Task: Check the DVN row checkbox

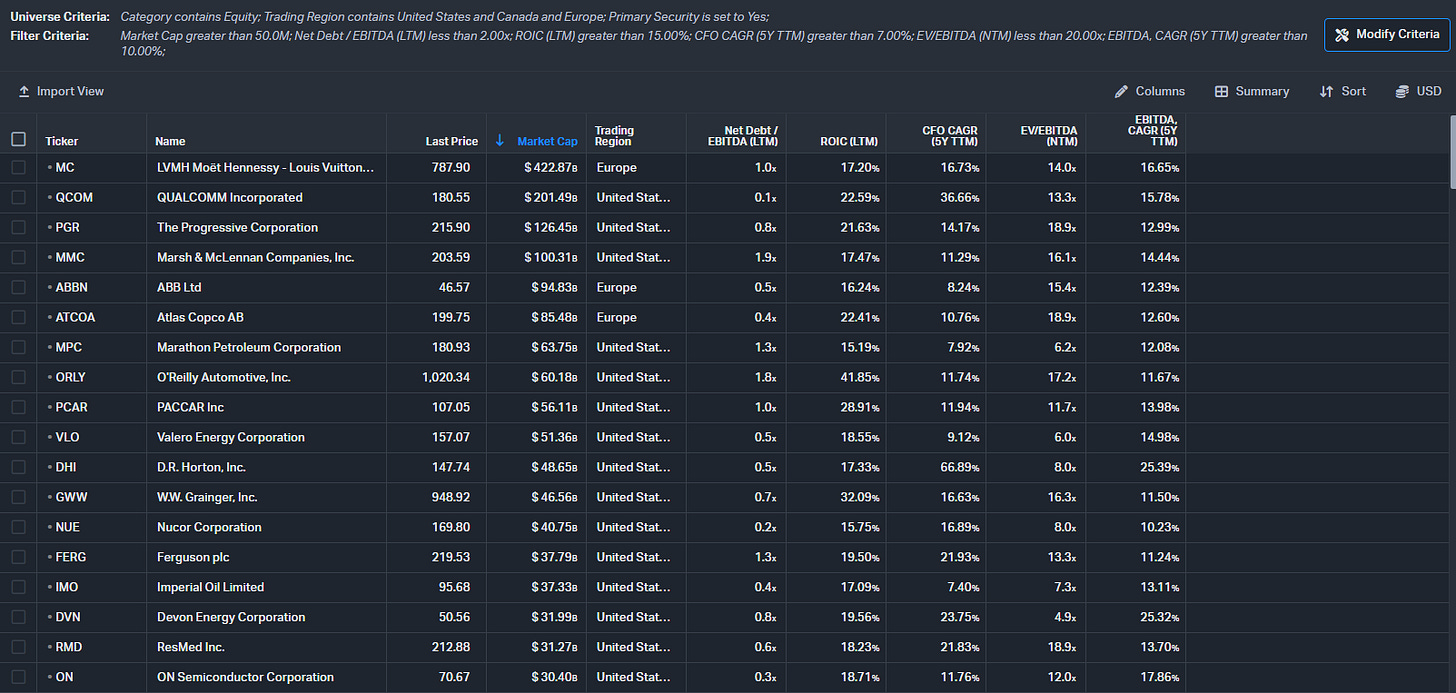Action: click(18, 618)
